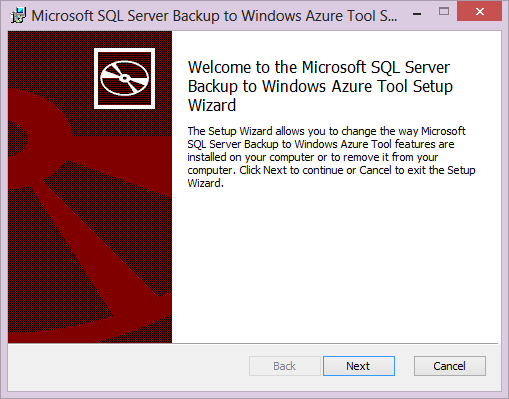Select the window title bar text

pos(214,16)
